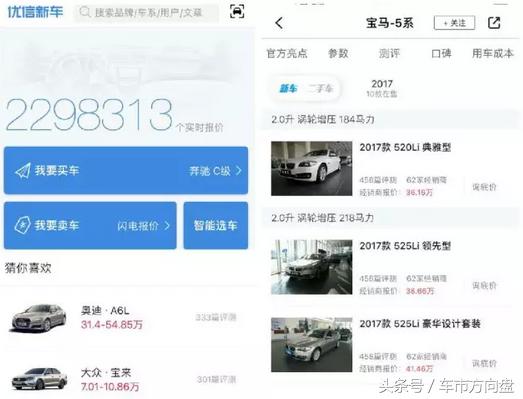Go back with the left arrow
Viewport: 523px width, 399px height.
(x=279, y=23)
